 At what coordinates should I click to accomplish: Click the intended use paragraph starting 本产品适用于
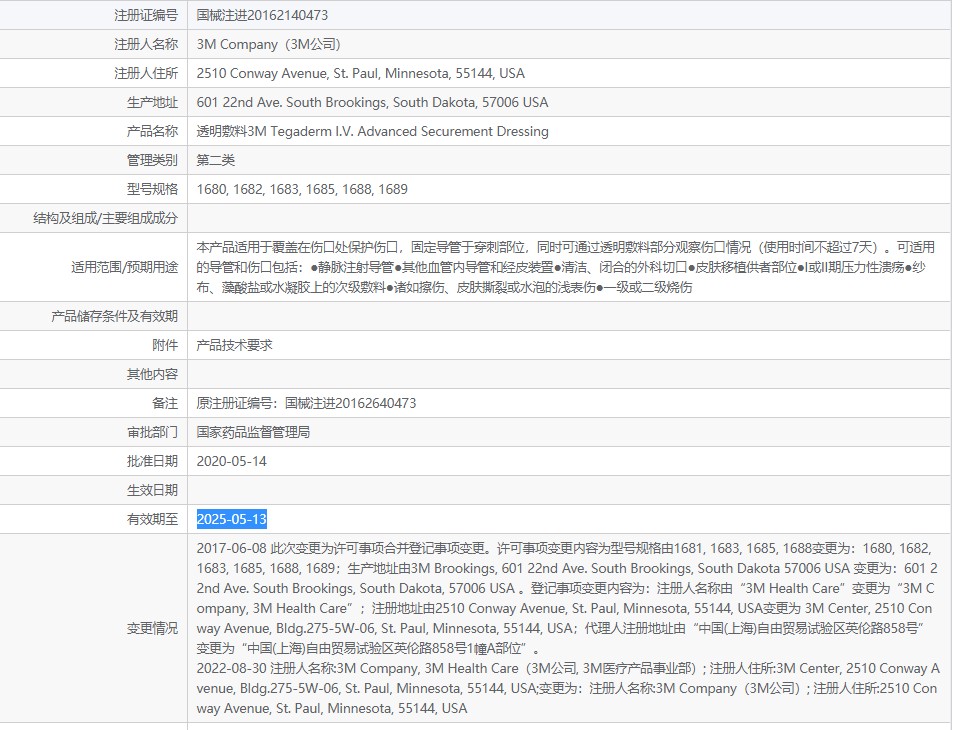[566, 267]
